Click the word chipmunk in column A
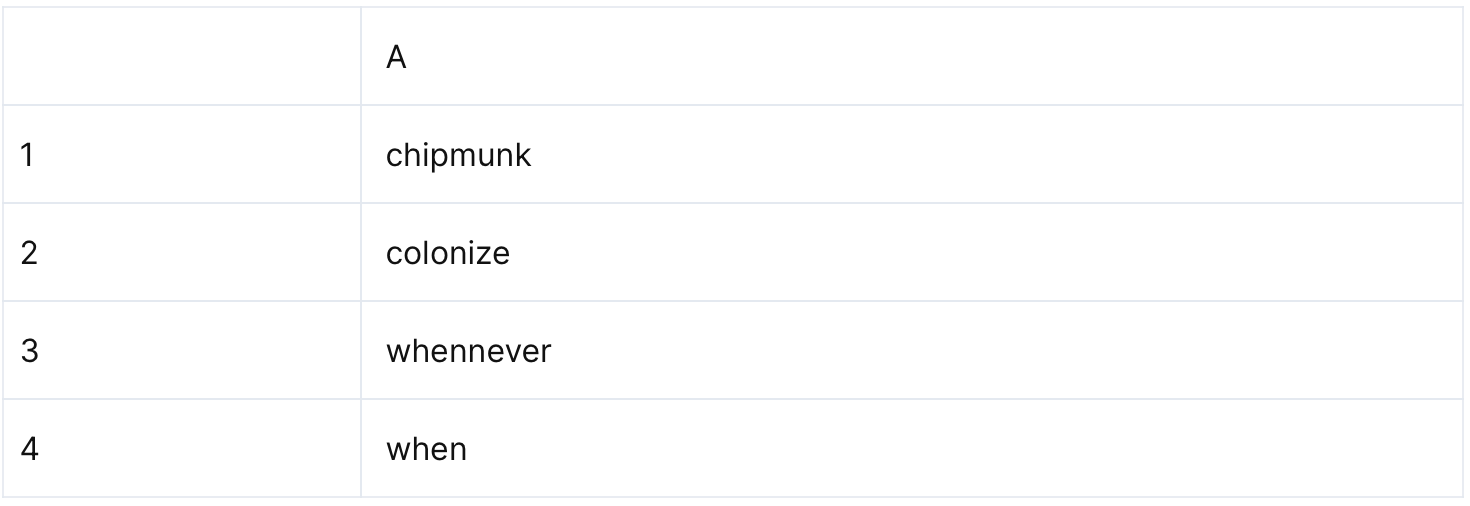The width and height of the screenshot is (1470, 506). (458, 156)
